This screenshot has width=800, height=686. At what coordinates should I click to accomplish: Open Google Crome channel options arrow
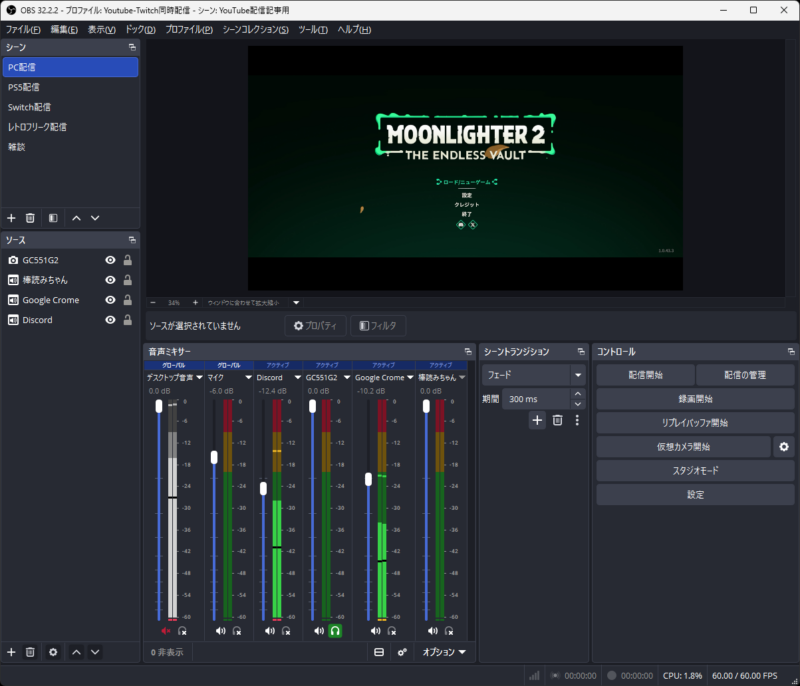pyautogui.click(x=410, y=377)
